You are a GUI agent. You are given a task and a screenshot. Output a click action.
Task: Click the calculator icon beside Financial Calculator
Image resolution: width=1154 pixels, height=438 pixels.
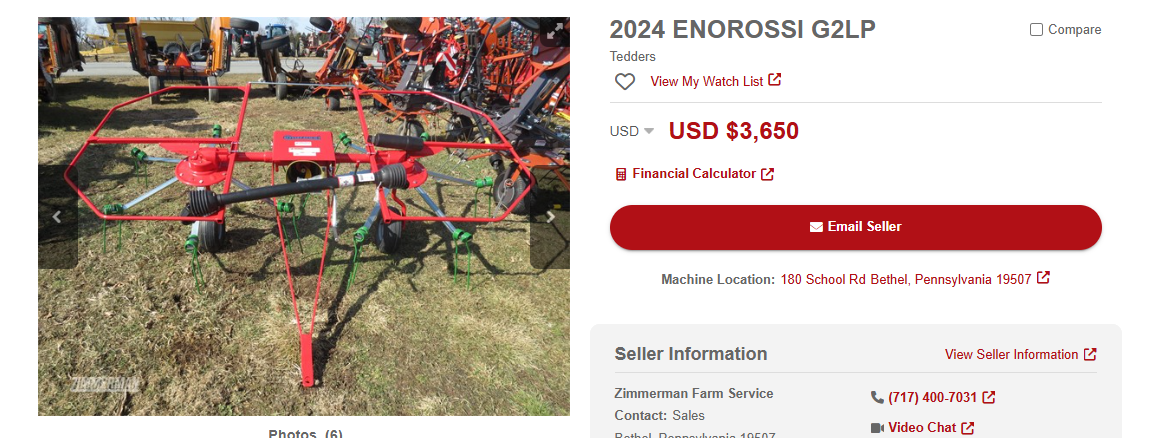pyautogui.click(x=620, y=174)
